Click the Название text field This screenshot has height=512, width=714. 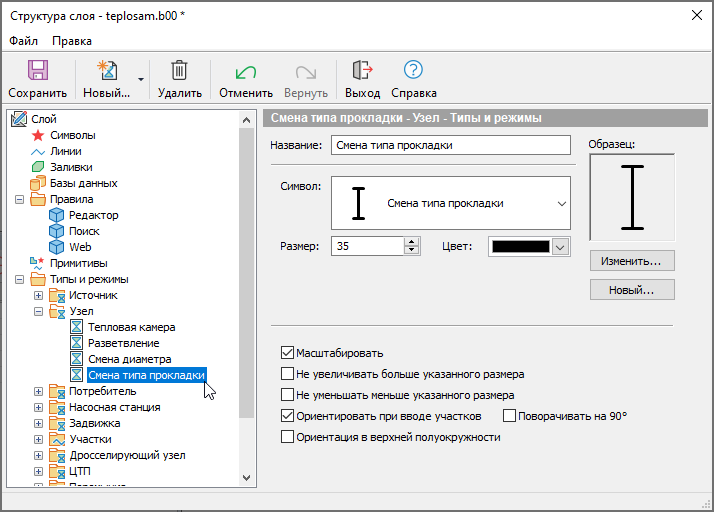point(449,145)
